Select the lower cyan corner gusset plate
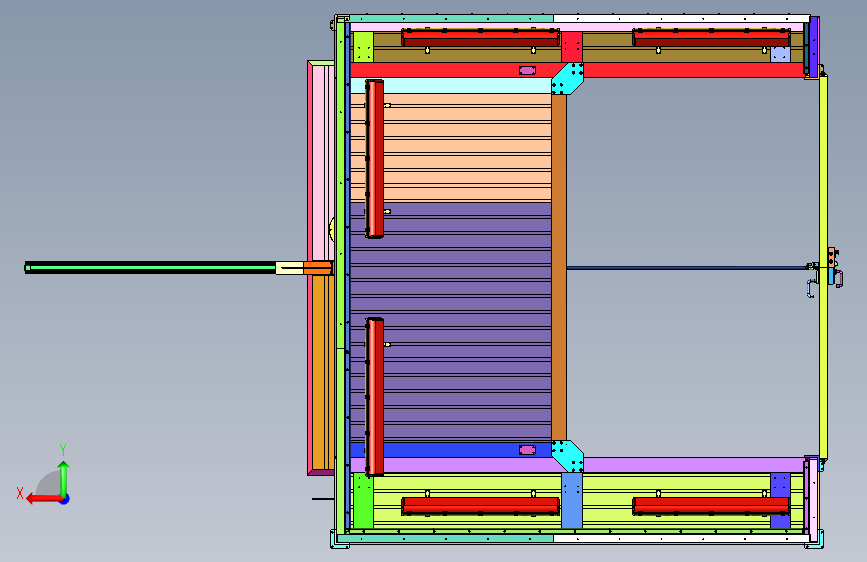 [x=568, y=456]
